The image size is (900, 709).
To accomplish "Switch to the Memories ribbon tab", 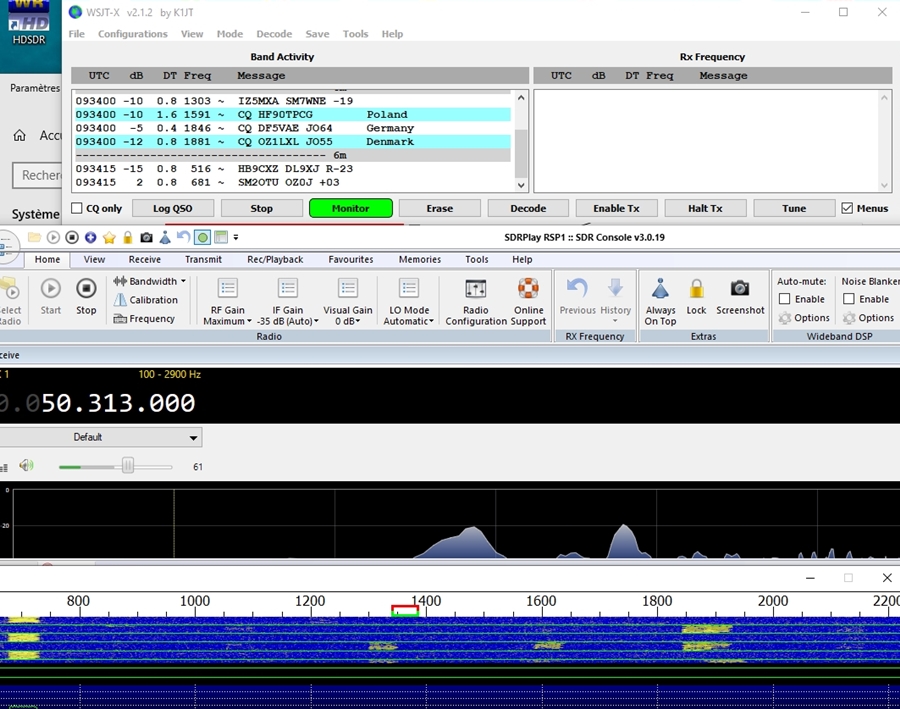I will click(420, 259).
